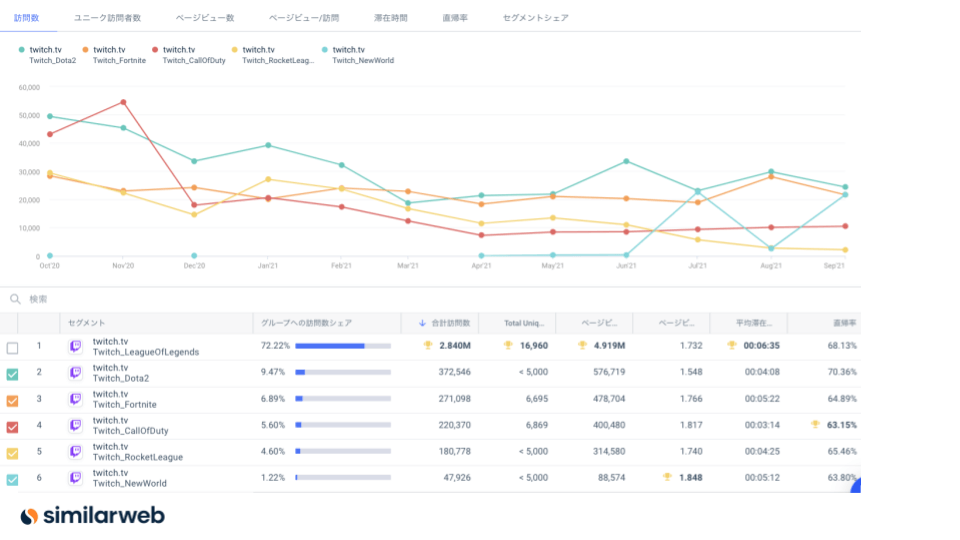Toggle Twitch_NewWorld legend entry in chart

pos(362,55)
